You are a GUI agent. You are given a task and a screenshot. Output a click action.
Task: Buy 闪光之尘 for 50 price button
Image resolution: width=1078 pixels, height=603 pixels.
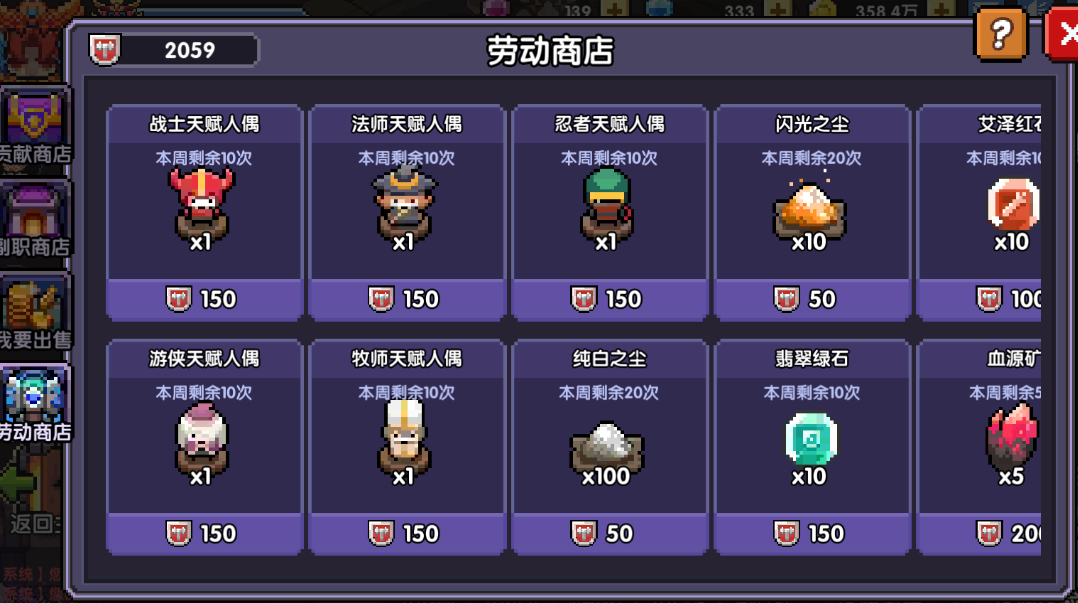click(x=813, y=299)
